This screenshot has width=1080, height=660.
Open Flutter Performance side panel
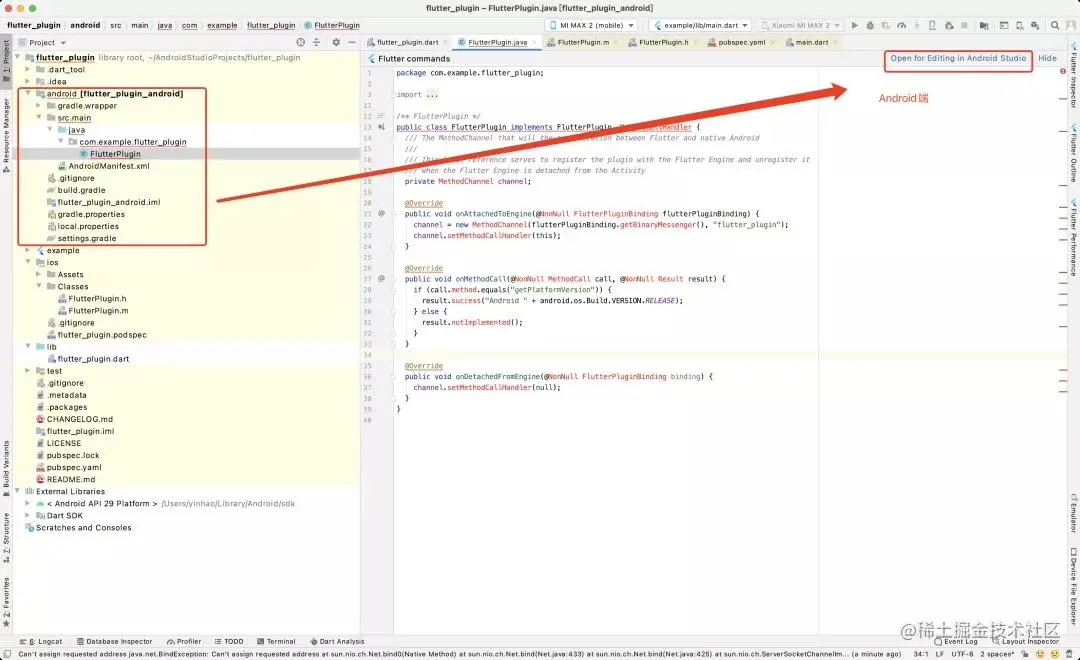pos(1073,238)
